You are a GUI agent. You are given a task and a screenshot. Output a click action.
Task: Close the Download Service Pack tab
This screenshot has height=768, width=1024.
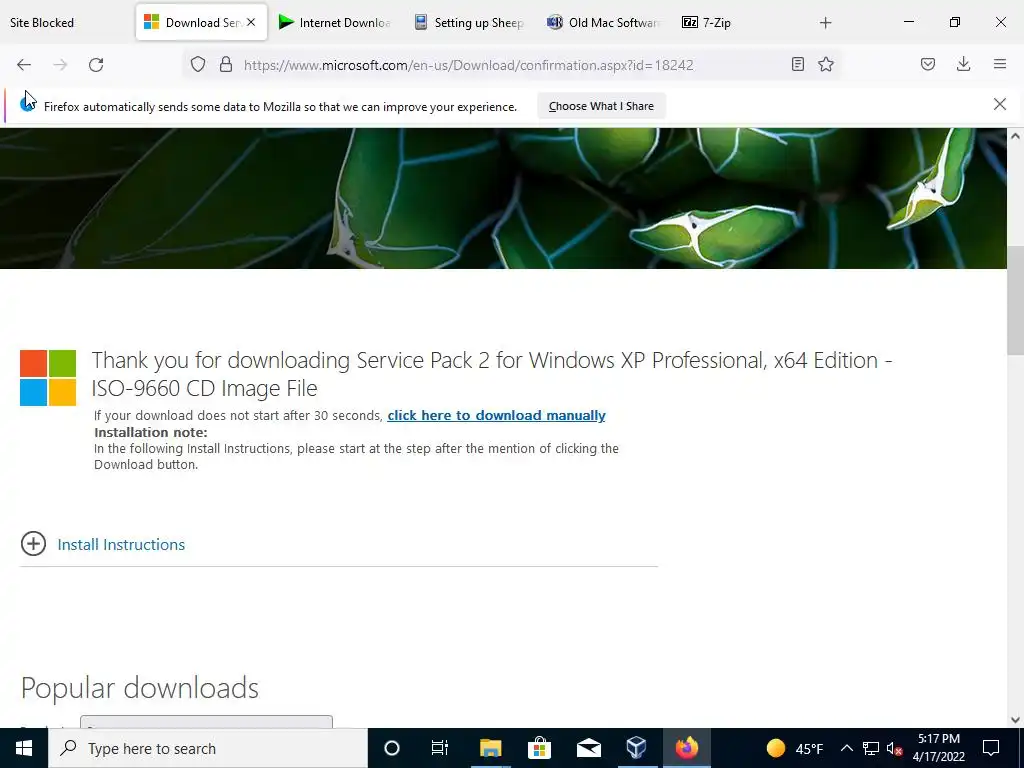coord(251,22)
